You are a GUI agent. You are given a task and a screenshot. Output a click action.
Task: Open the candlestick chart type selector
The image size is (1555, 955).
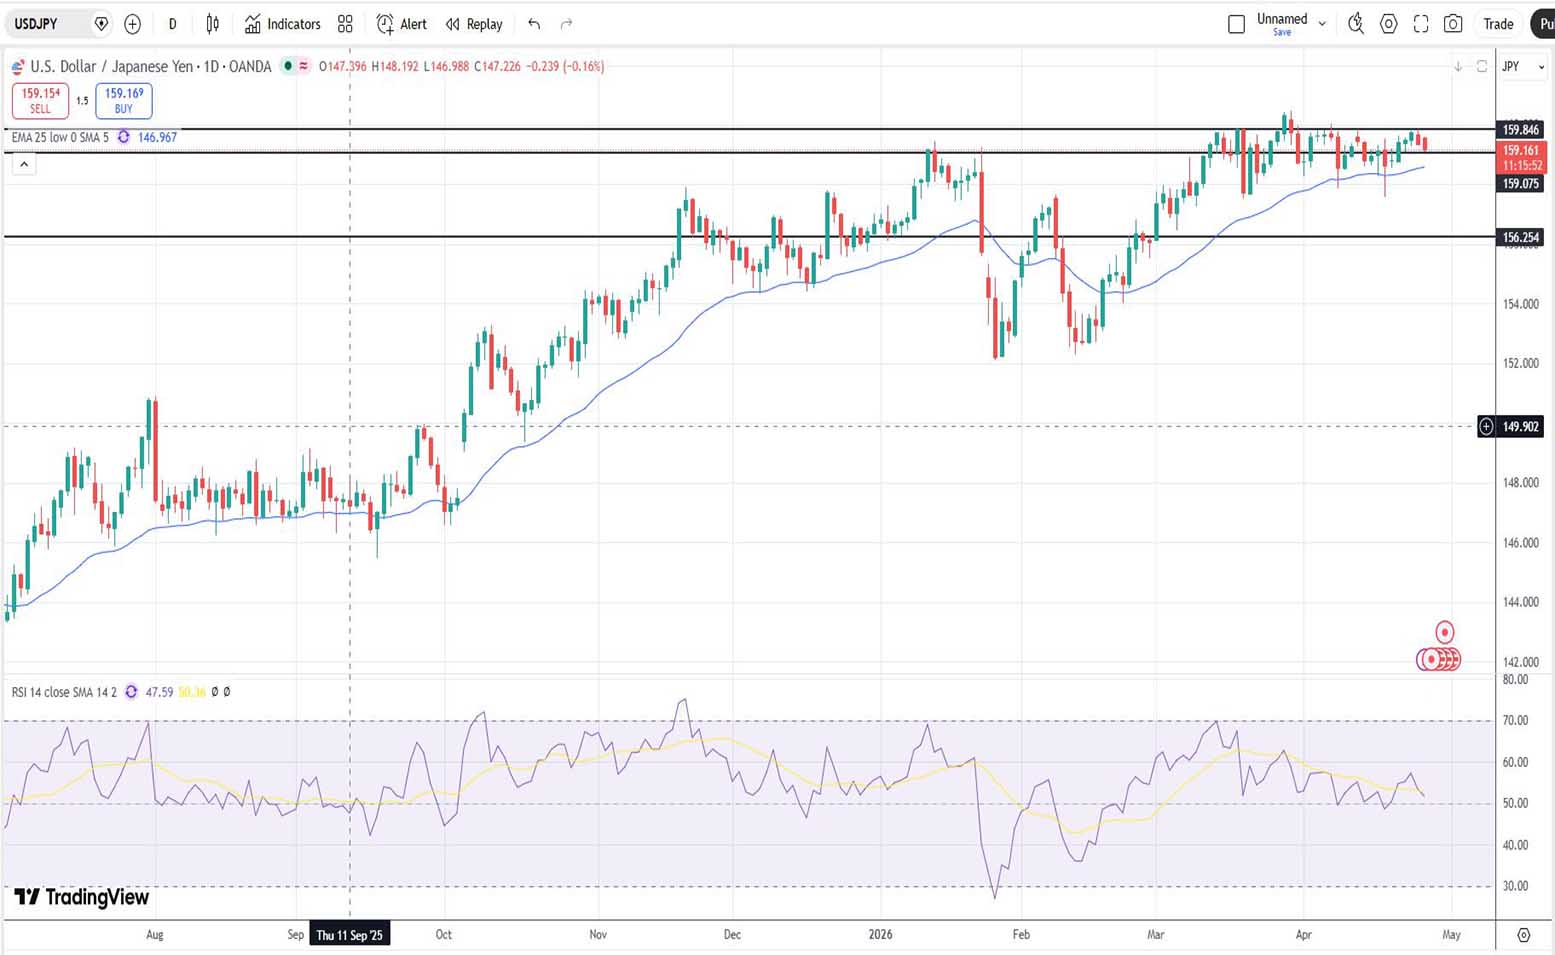[x=212, y=24]
